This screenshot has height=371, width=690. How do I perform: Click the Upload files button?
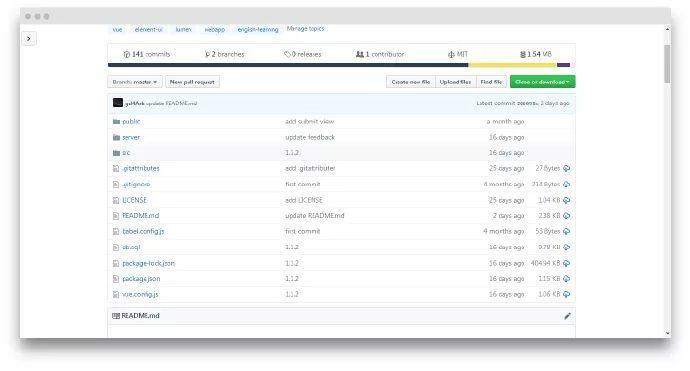pos(455,82)
